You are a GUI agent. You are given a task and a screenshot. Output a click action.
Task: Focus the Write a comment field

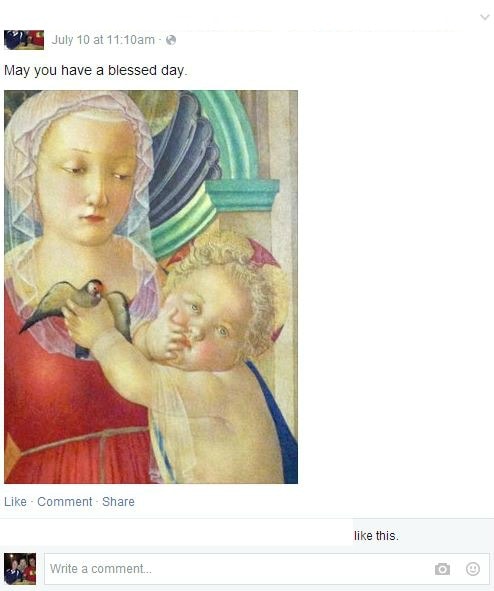[x=267, y=569]
